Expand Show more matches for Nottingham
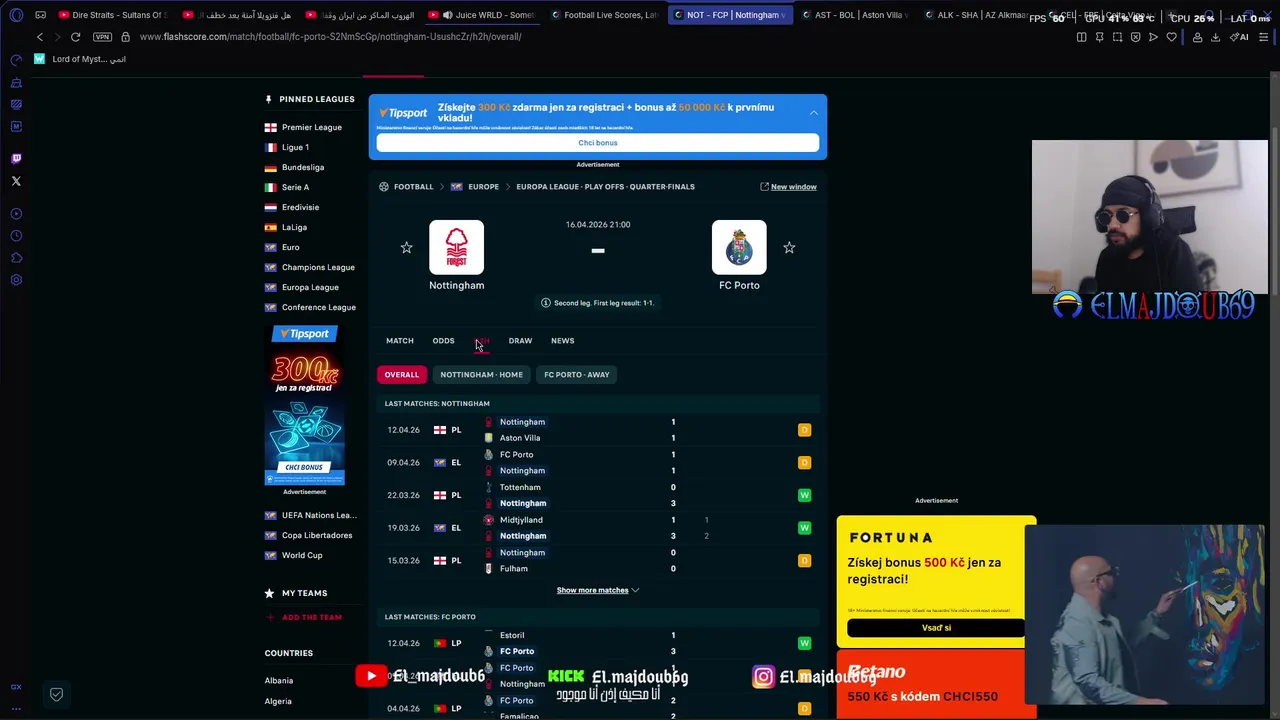This screenshot has height=720, width=1280. pyautogui.click(x=597, y=590)
